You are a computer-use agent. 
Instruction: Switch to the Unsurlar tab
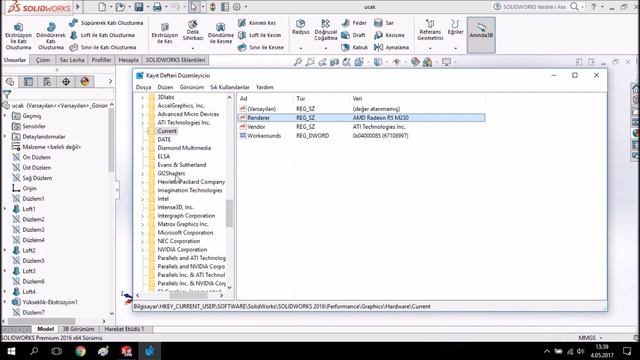point(15,60)
